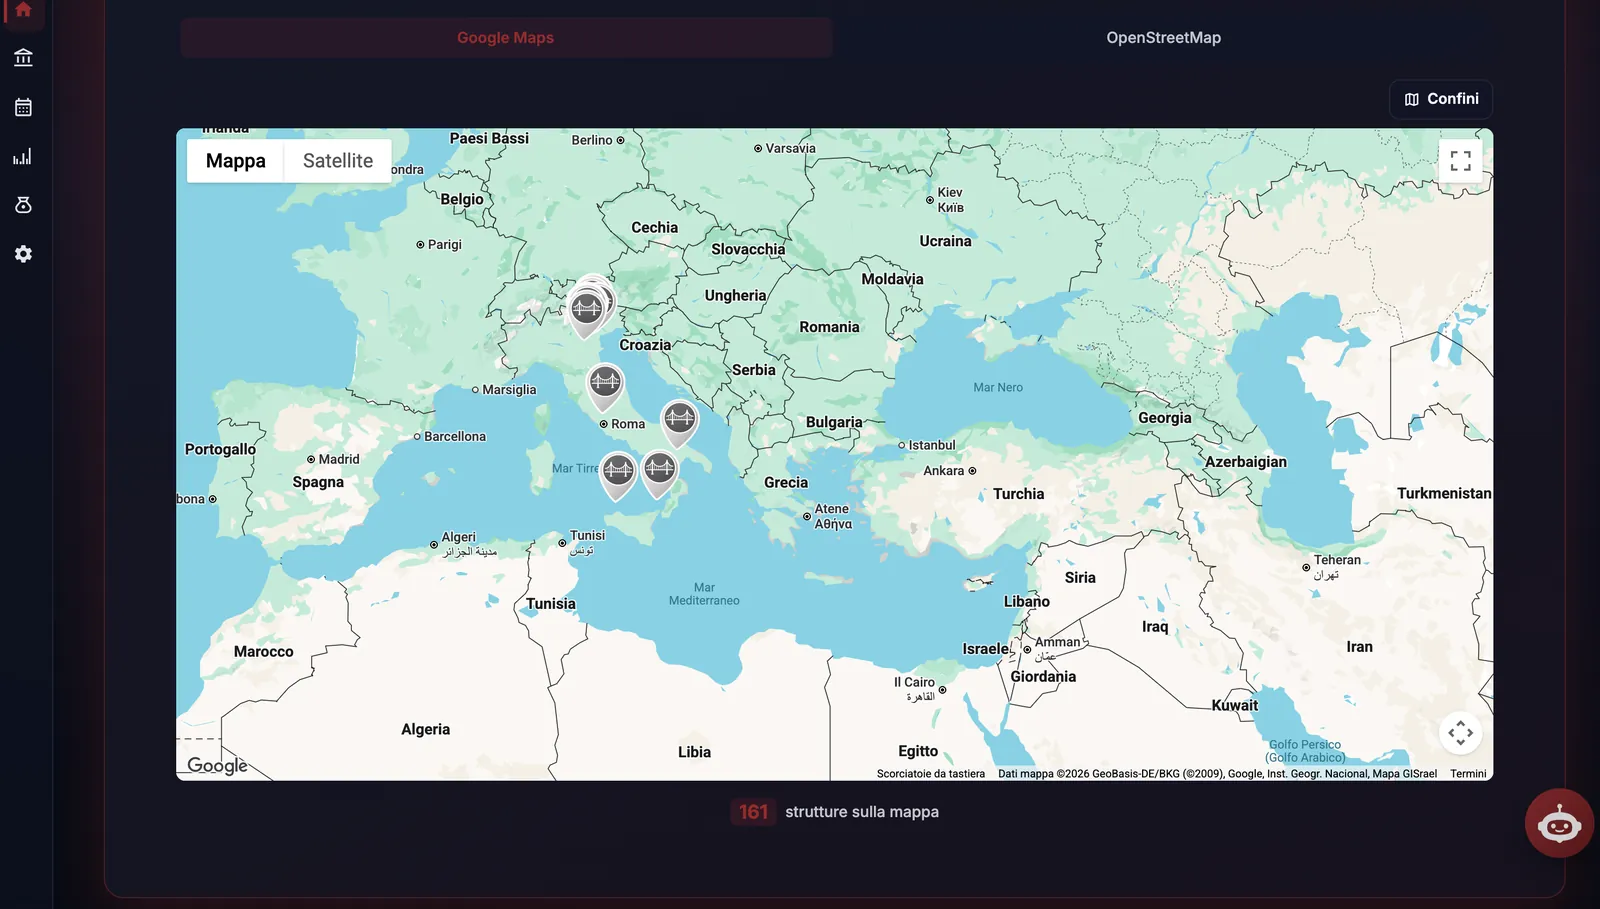Click the 161 structures count badge

(x=754, y=812)
